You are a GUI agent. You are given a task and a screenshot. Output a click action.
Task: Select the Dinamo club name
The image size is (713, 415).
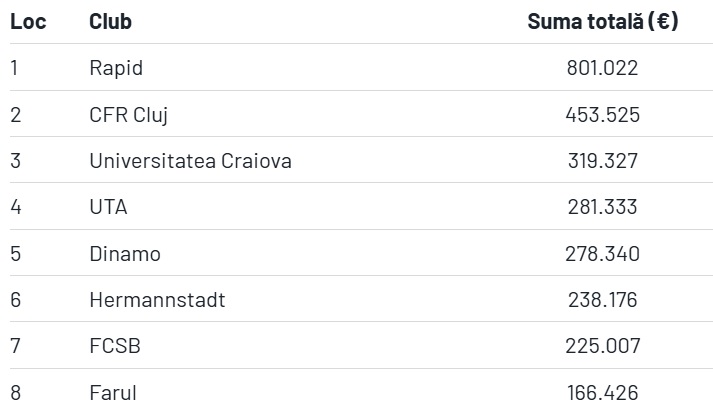[x=125, y=254]
